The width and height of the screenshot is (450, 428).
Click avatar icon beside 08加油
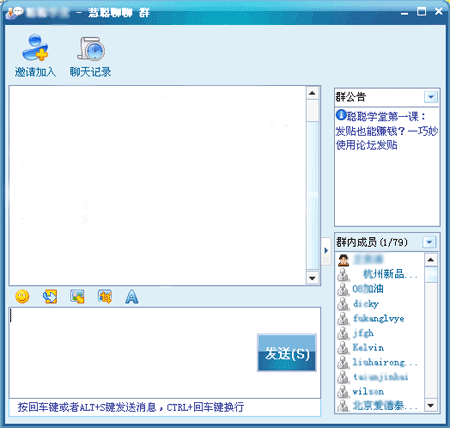tap(343, 289)
